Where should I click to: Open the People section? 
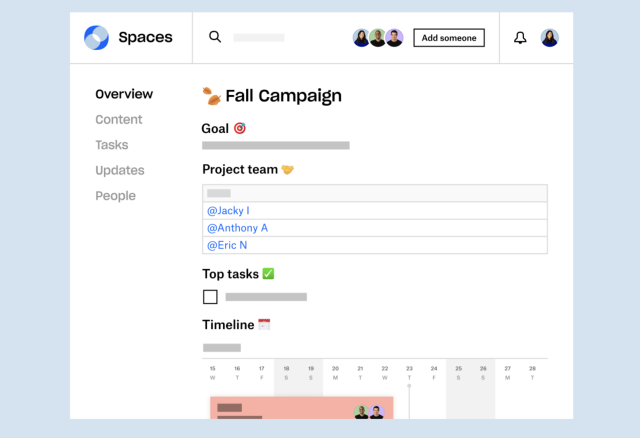coord(116,196)
